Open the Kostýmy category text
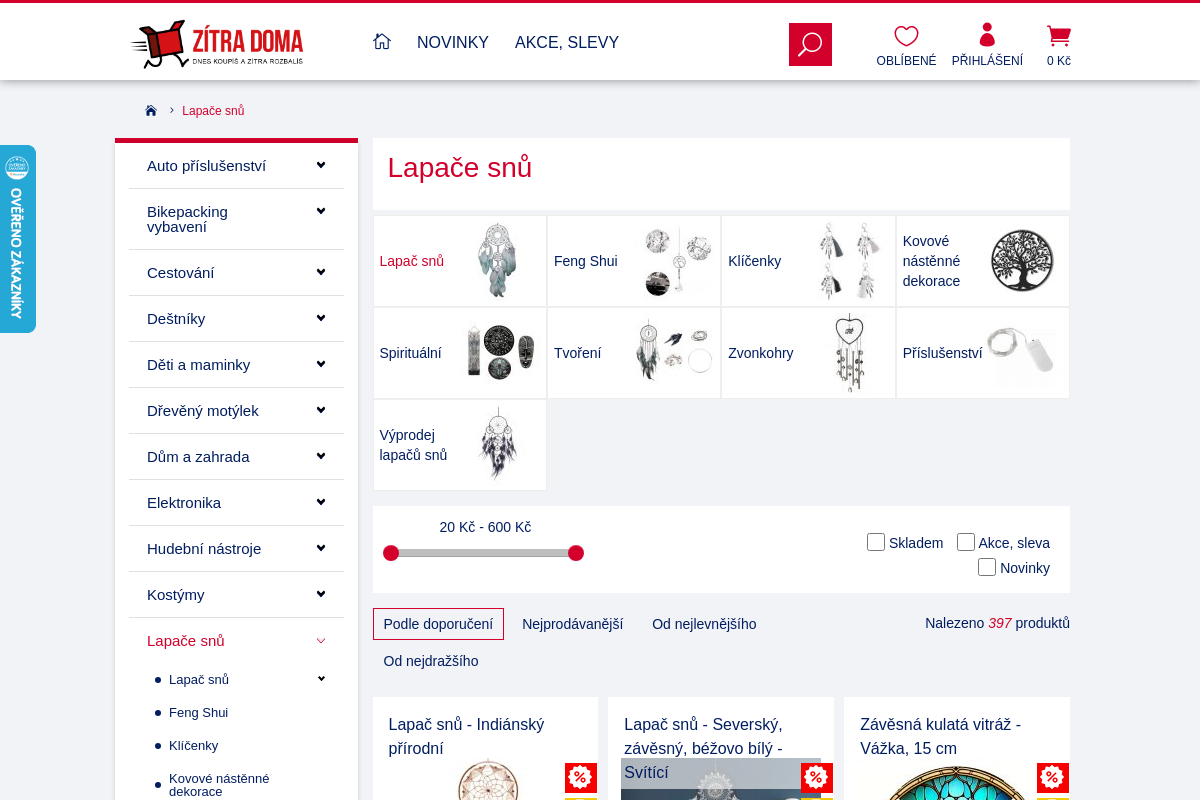 [176, 594]
